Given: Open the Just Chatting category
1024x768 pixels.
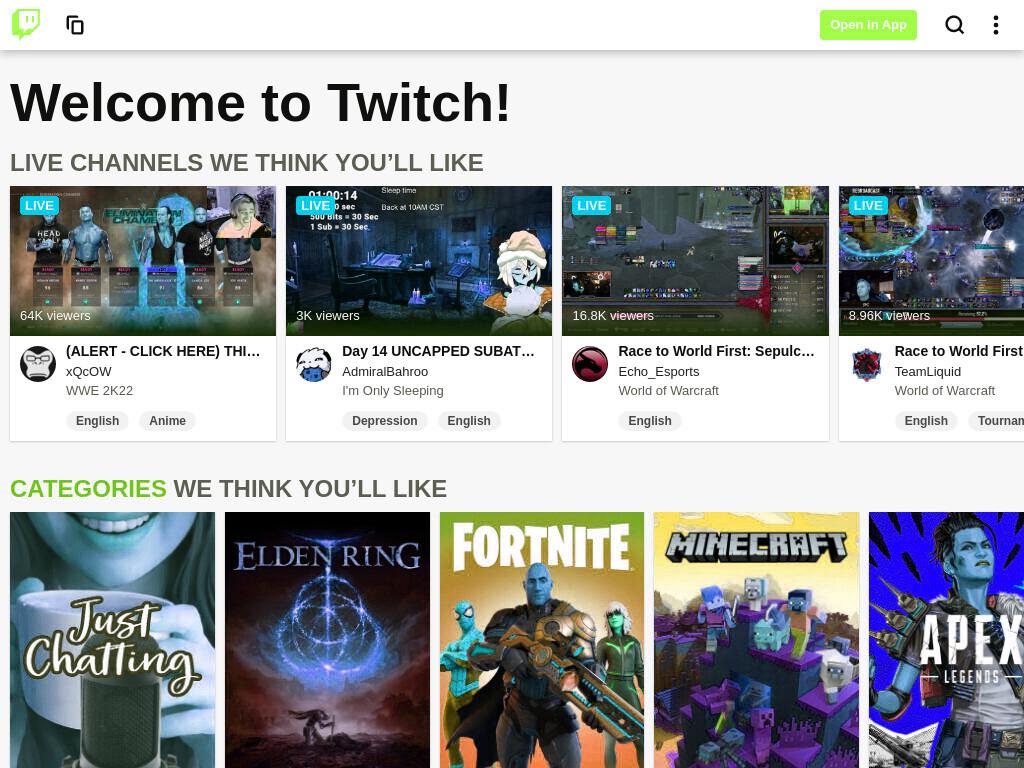Looking at the screenshot, I should click(112, 640).
